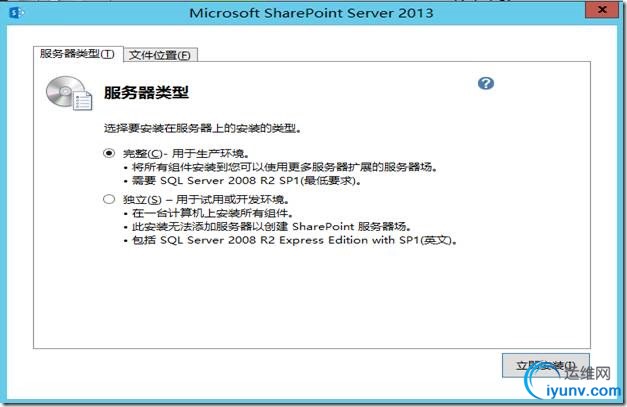
Task: Click the Microsoft SharePoint Server 2013 title bar
Action: pos(311,13)
